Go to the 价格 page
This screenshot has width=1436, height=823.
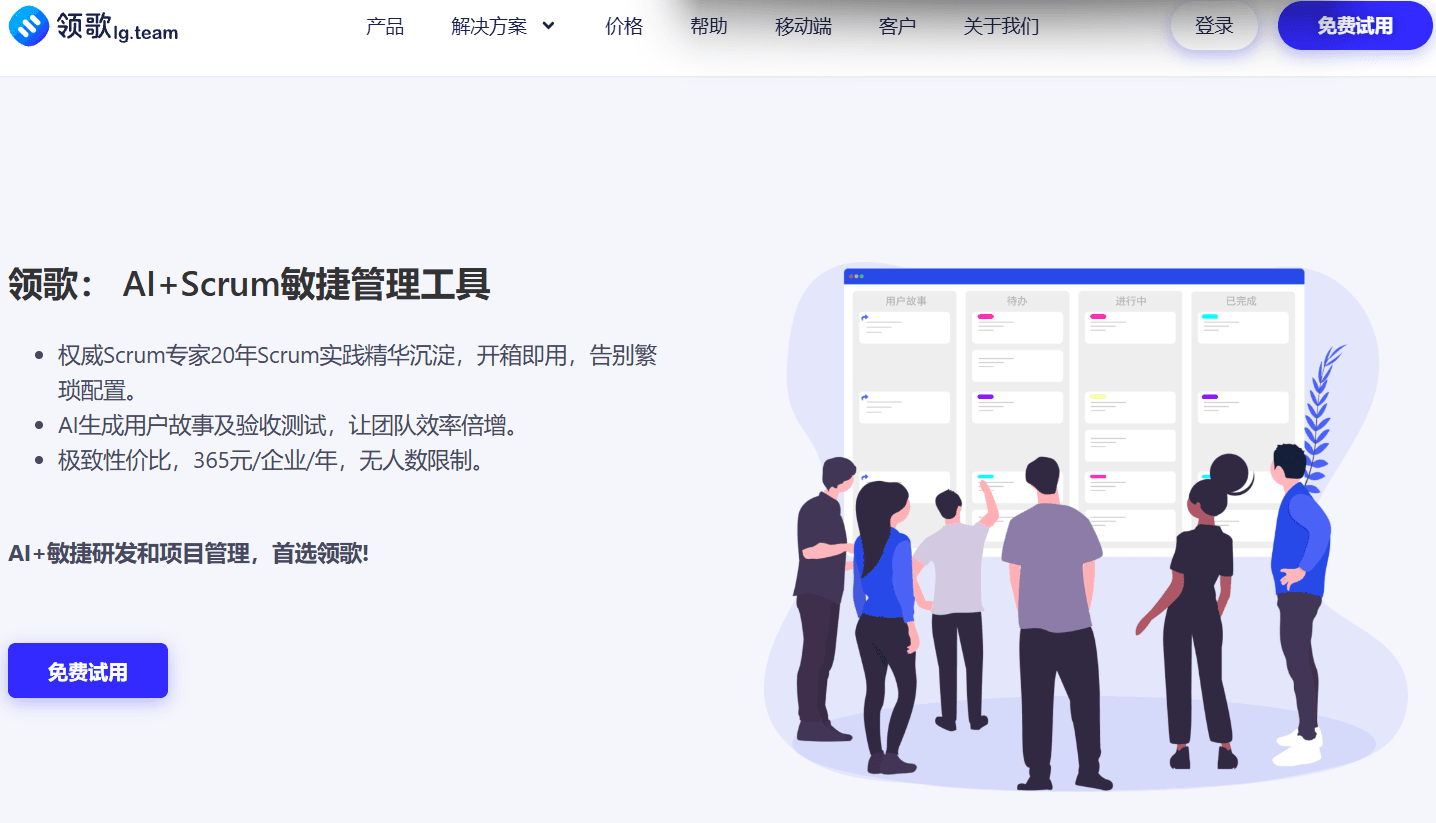point(624,27)
